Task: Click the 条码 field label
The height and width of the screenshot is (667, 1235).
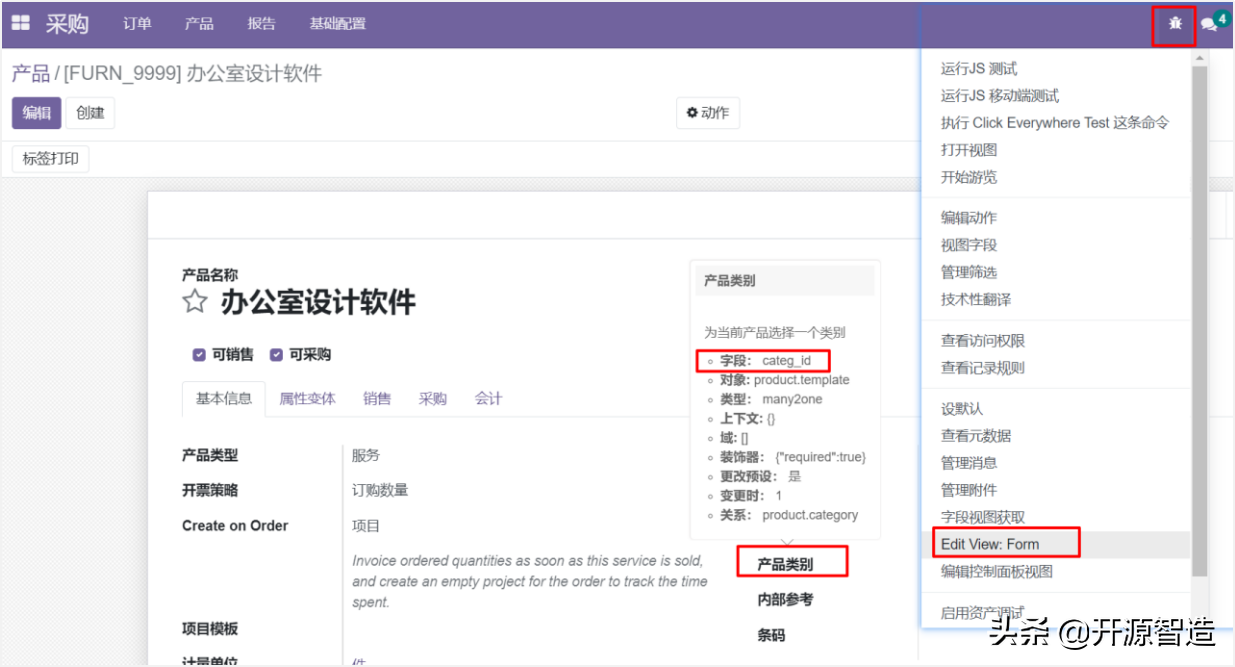Action: point(771,635)
